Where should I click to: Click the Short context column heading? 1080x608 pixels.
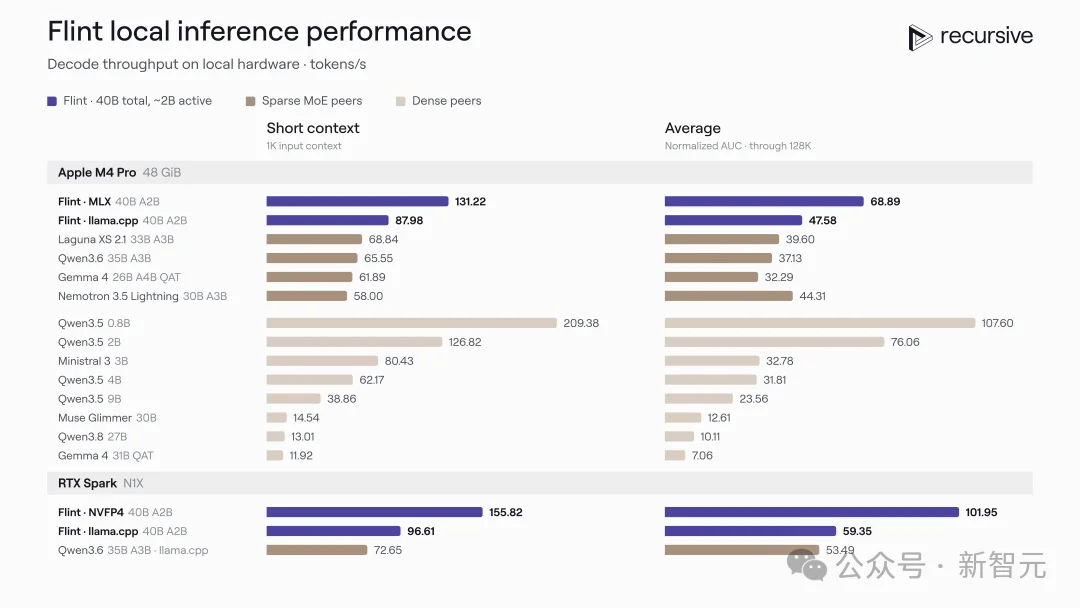click(x=313, y=128)
